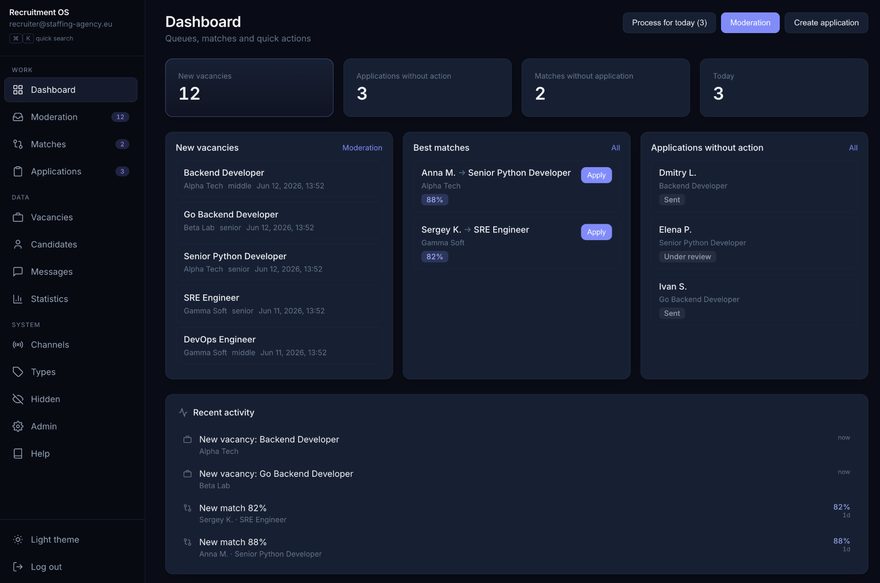The width and height of the screenshot is (880, 583).
Task: Open SRE Engineer in New vacancies list
Action: coord(279,304)
